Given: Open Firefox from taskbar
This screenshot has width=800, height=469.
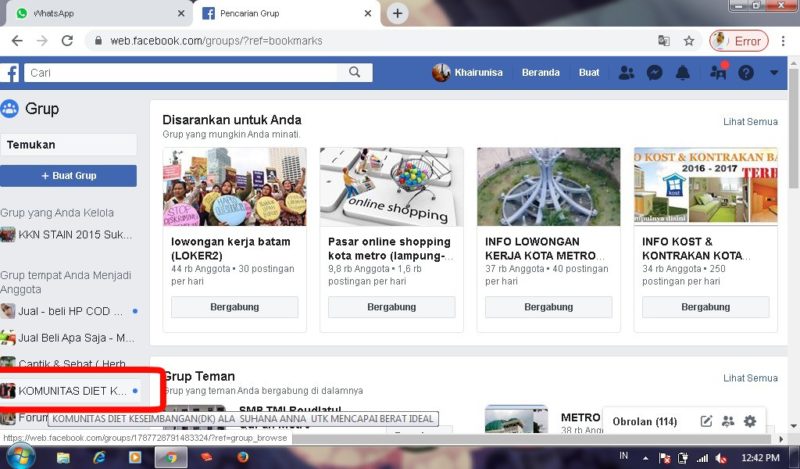Looking at the screenshot, I should coord(243,457).
